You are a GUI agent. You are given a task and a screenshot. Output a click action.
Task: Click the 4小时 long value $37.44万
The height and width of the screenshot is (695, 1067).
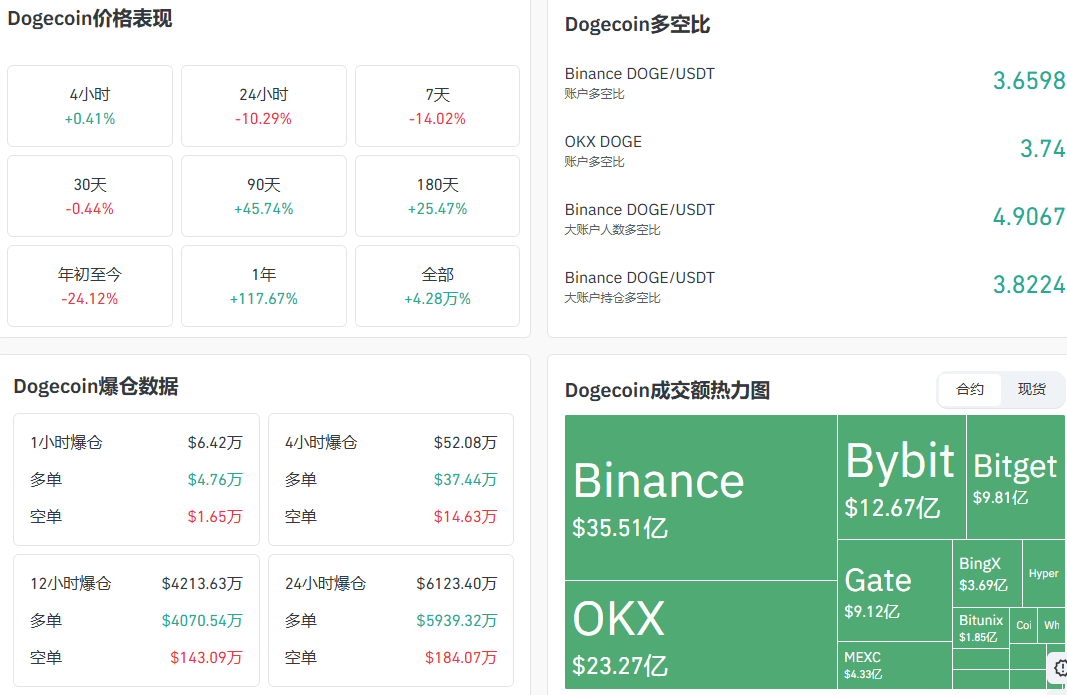pyautogui.click(x=465, y=479)
